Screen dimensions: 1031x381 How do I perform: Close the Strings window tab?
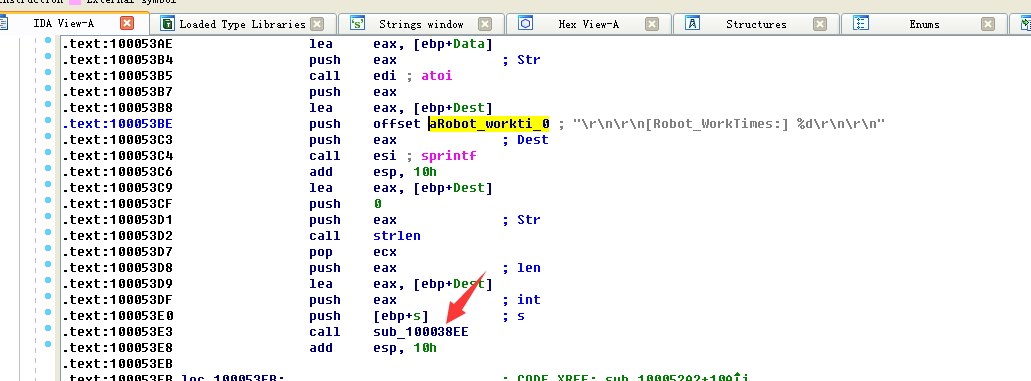pyautogui.click(x=485, y=24)
